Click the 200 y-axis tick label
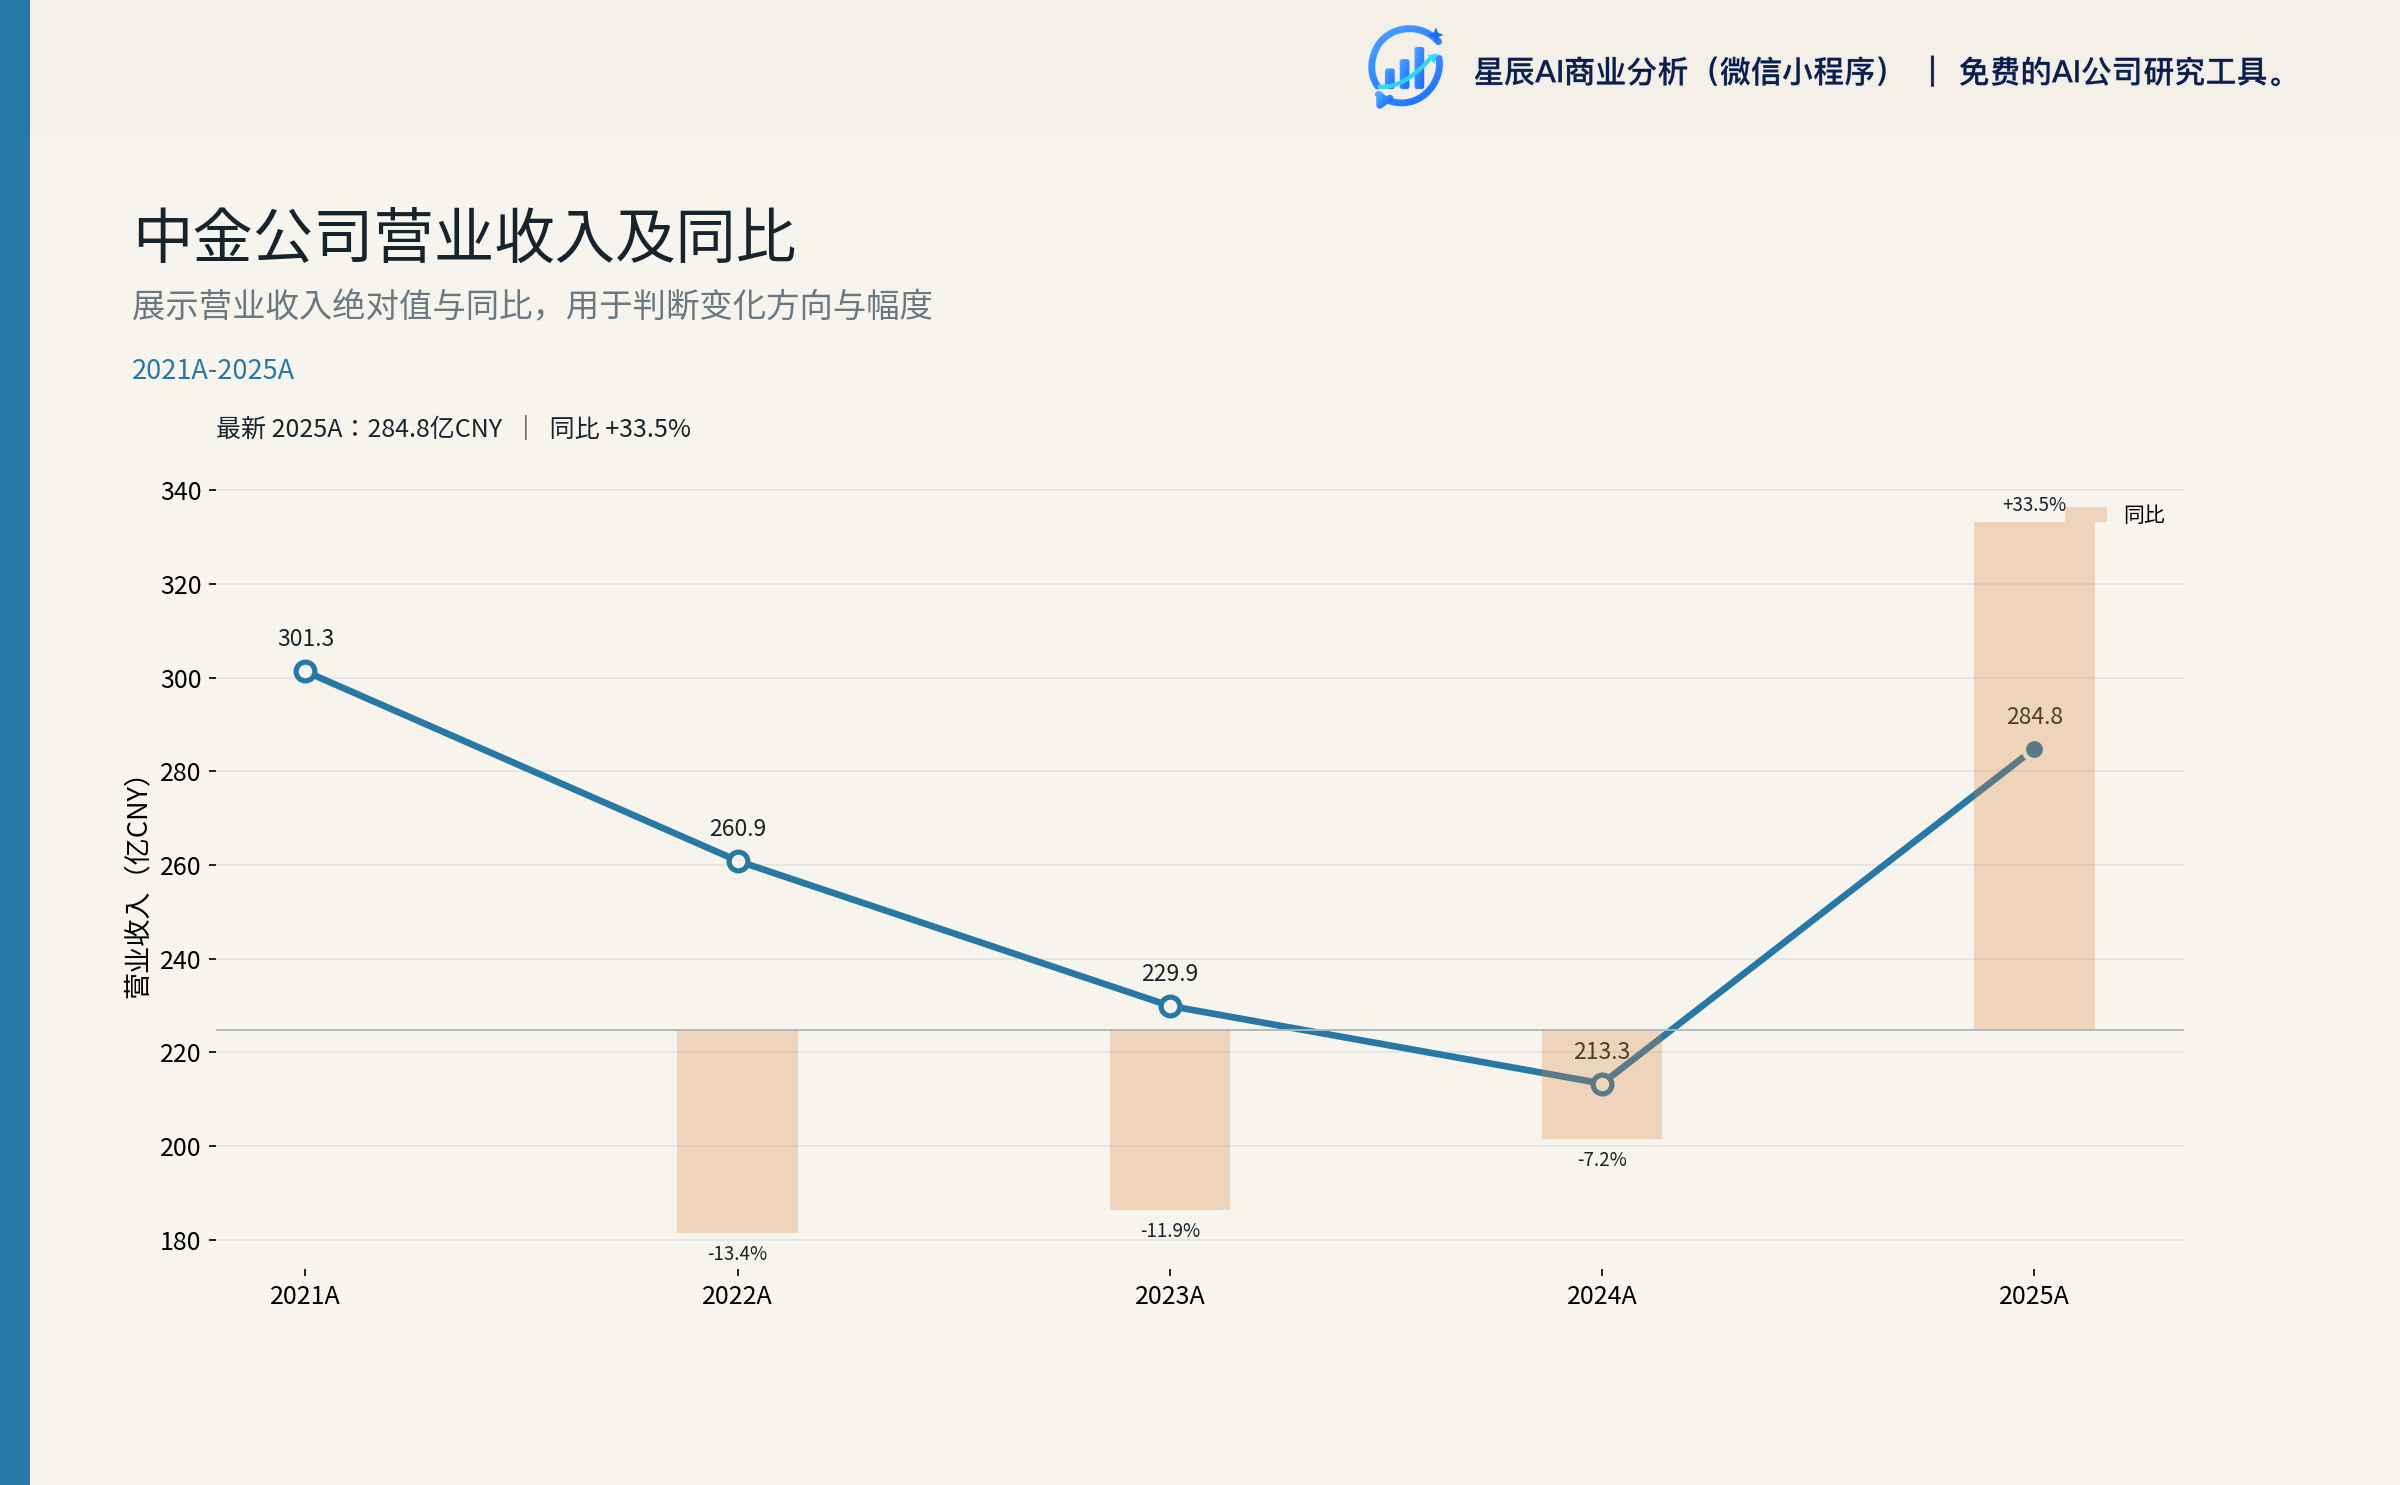 click(181, 1147)
